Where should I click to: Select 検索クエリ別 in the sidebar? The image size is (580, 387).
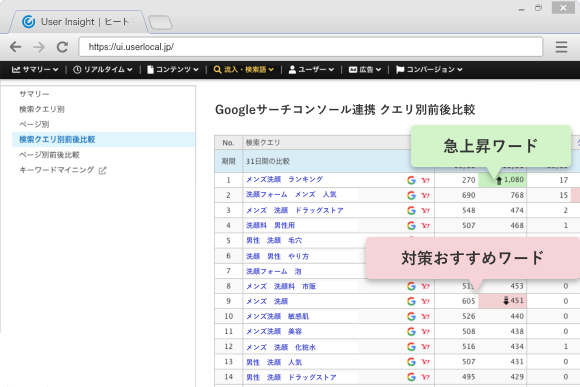click(x=42, y=109)
